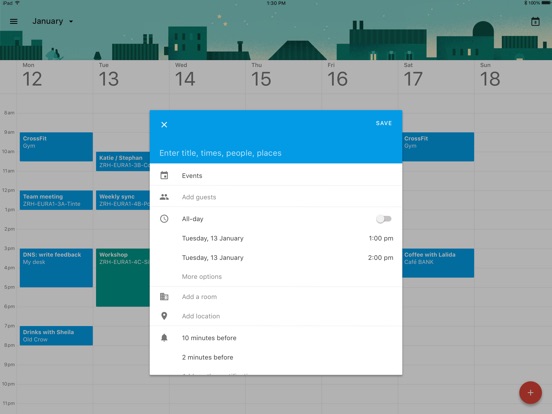
Task: Click the red add event button
Action: (530, 393)
